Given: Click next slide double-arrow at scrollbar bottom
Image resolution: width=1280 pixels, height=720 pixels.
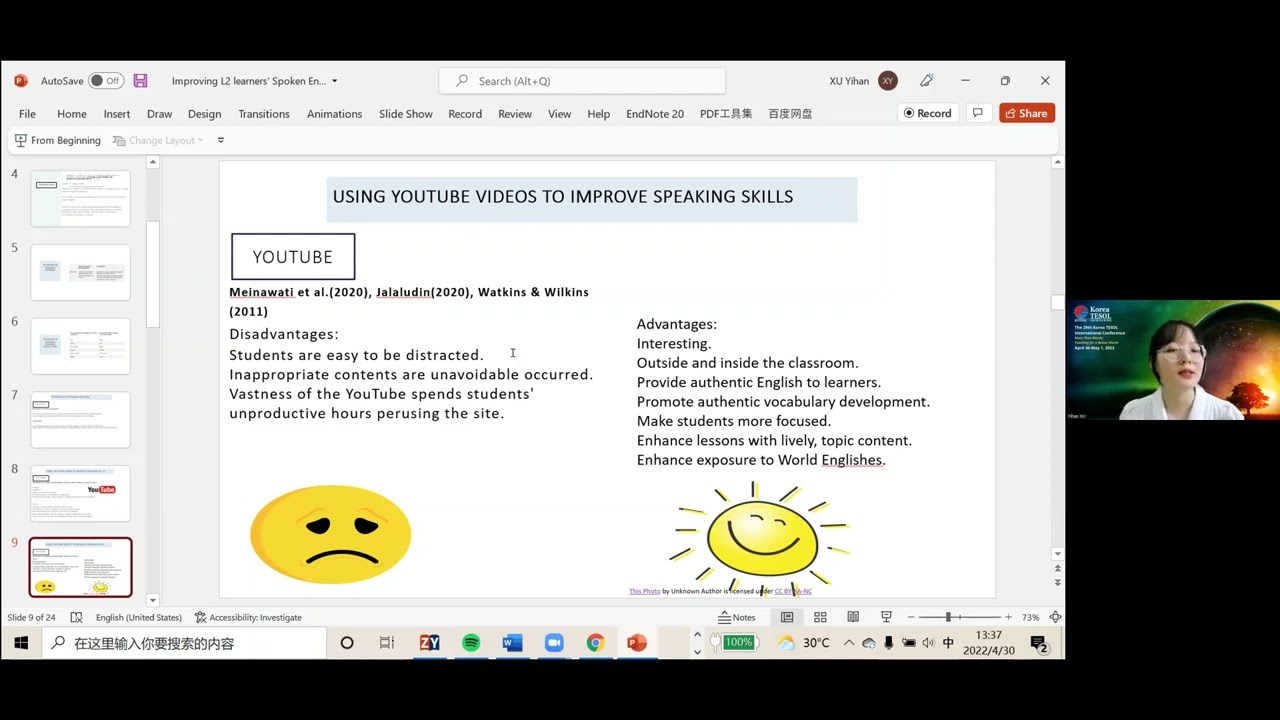Looking at the screenshot, I should click(x=1057, y=582).
